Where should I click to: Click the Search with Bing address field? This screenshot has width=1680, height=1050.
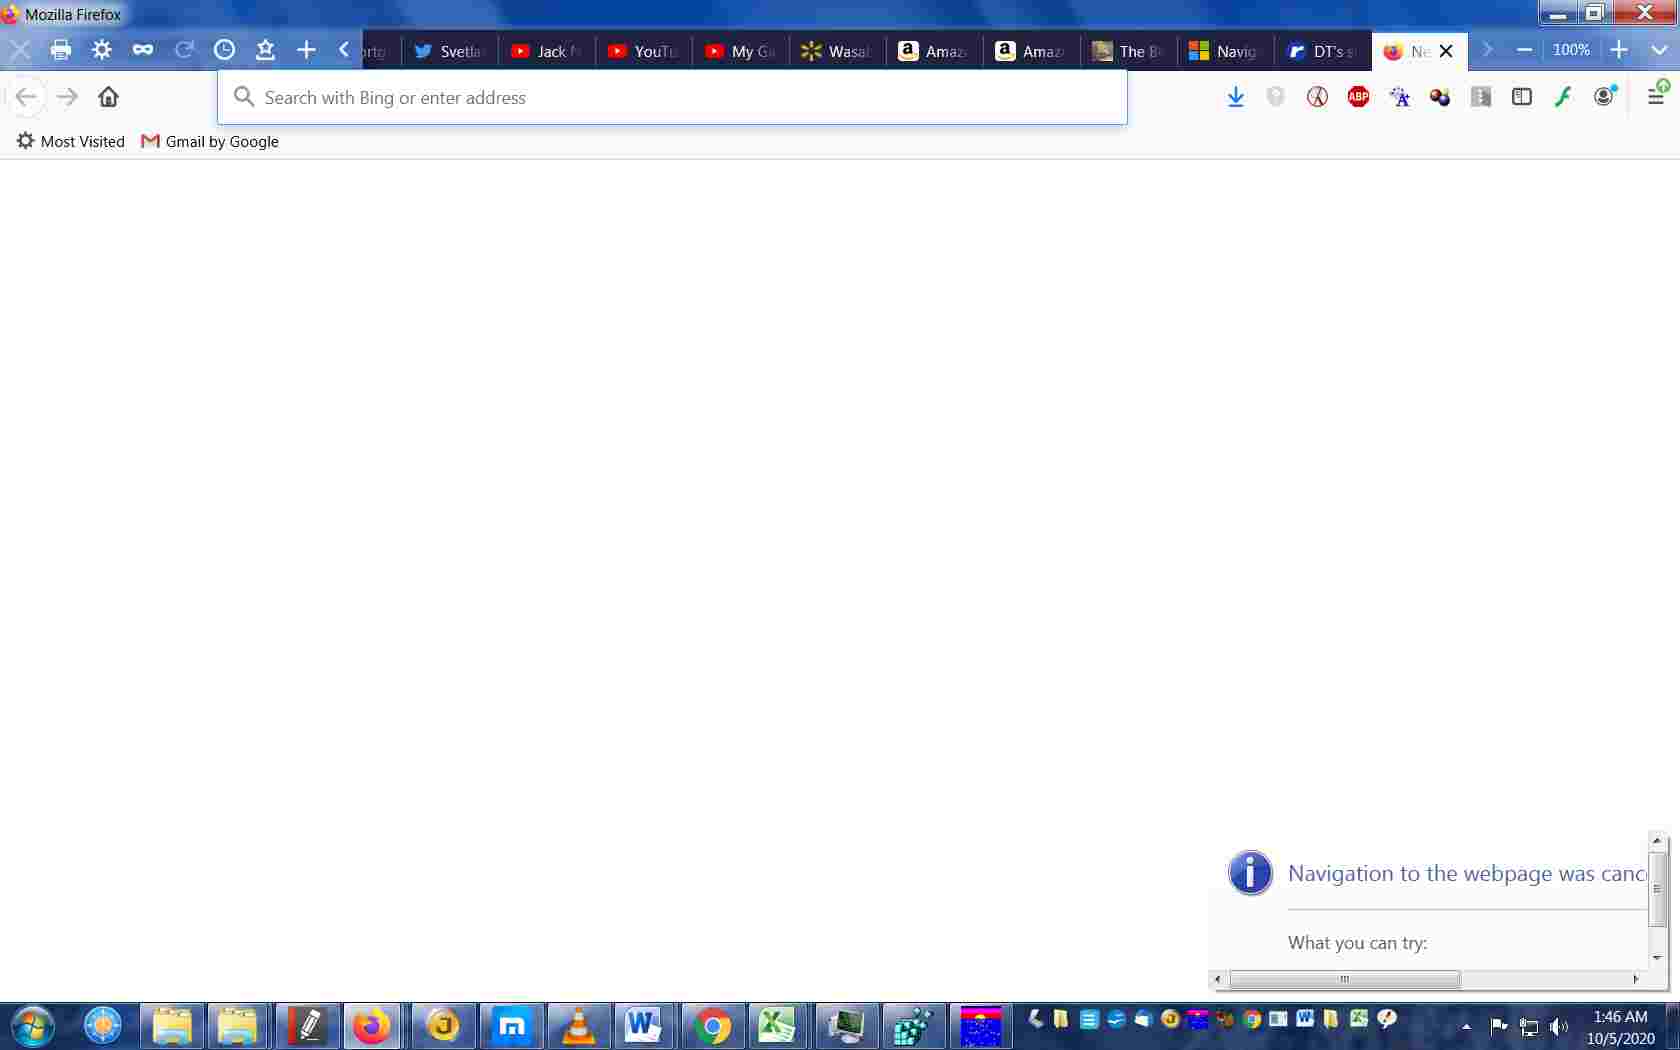[x=672, y=97]
